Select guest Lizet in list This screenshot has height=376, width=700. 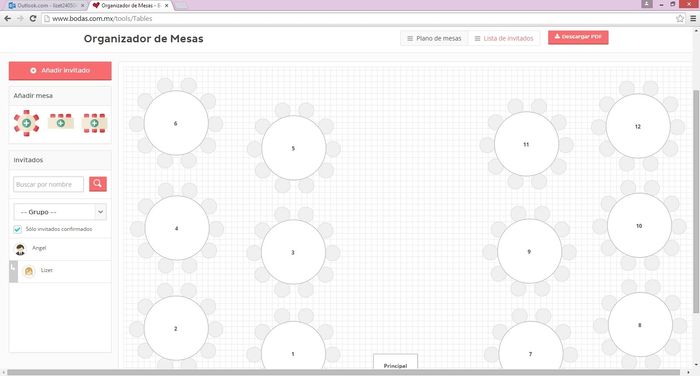(60, 272)
